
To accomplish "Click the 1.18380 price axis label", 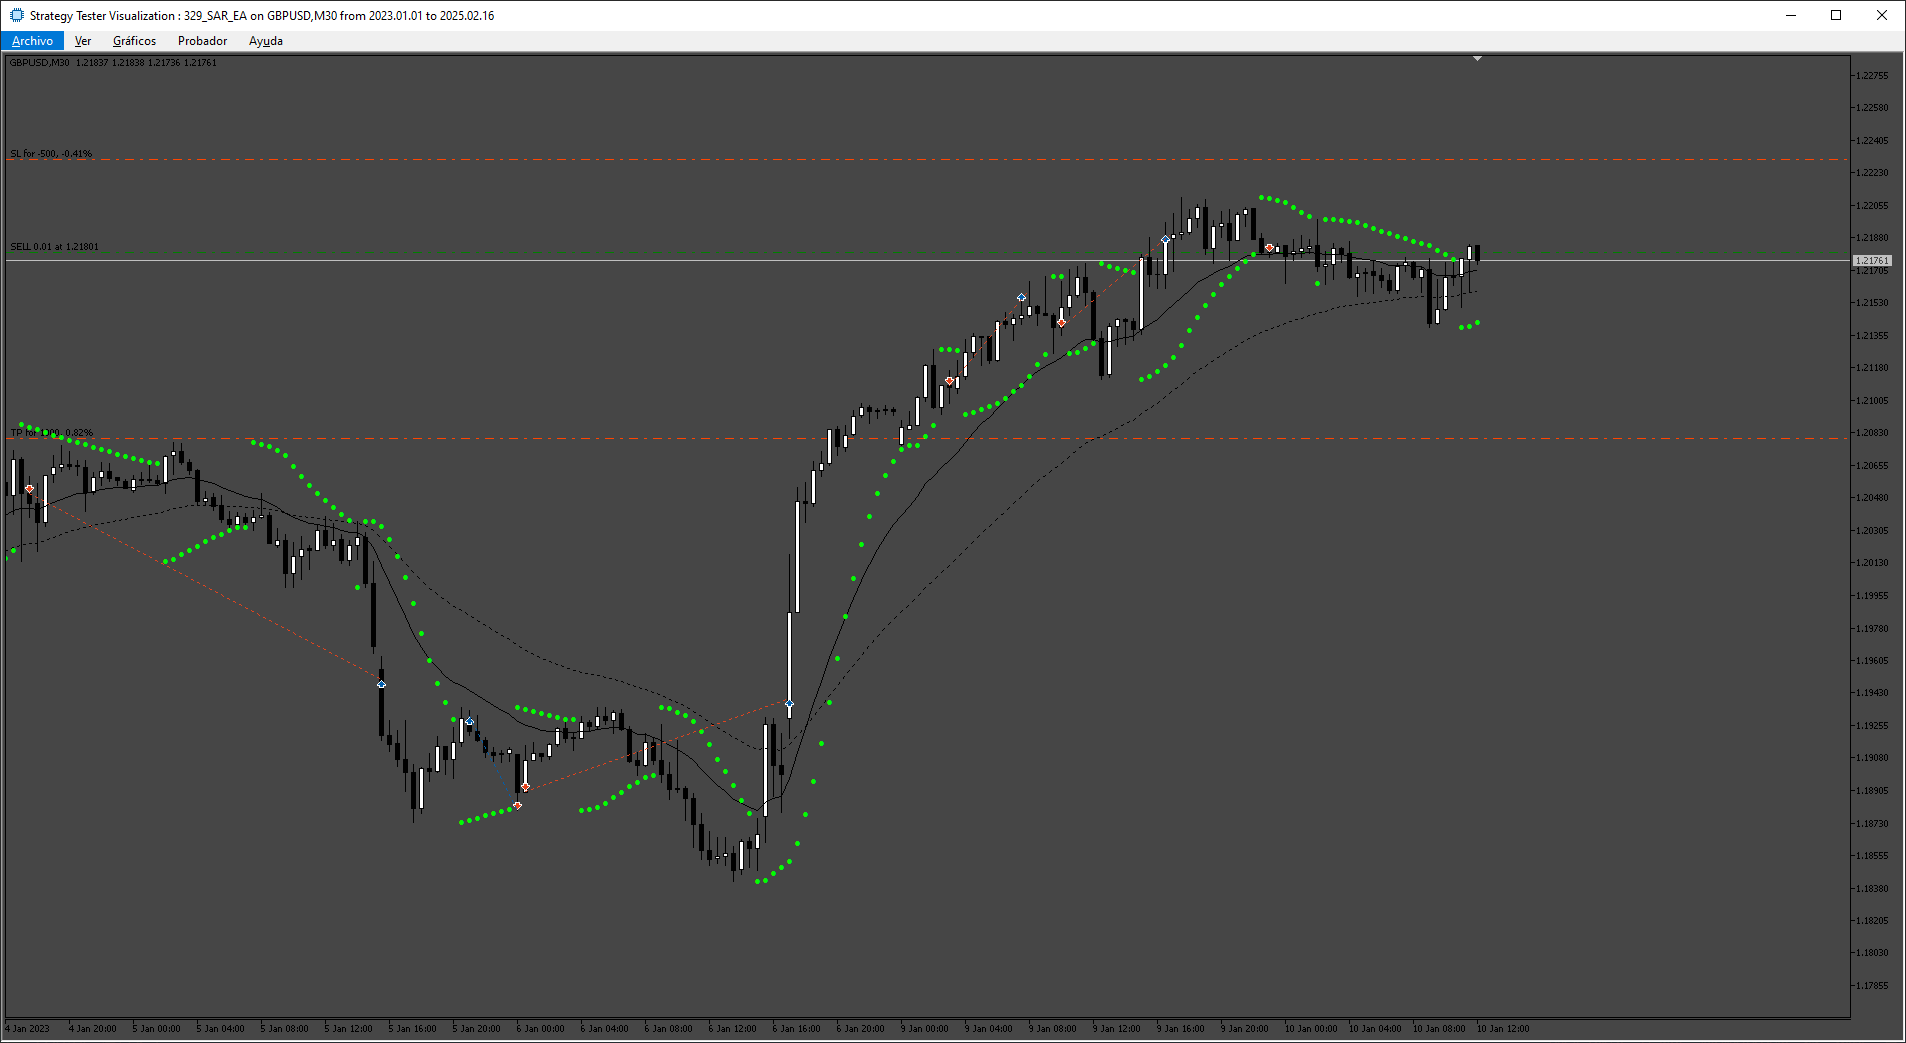I will [1872, 888].
